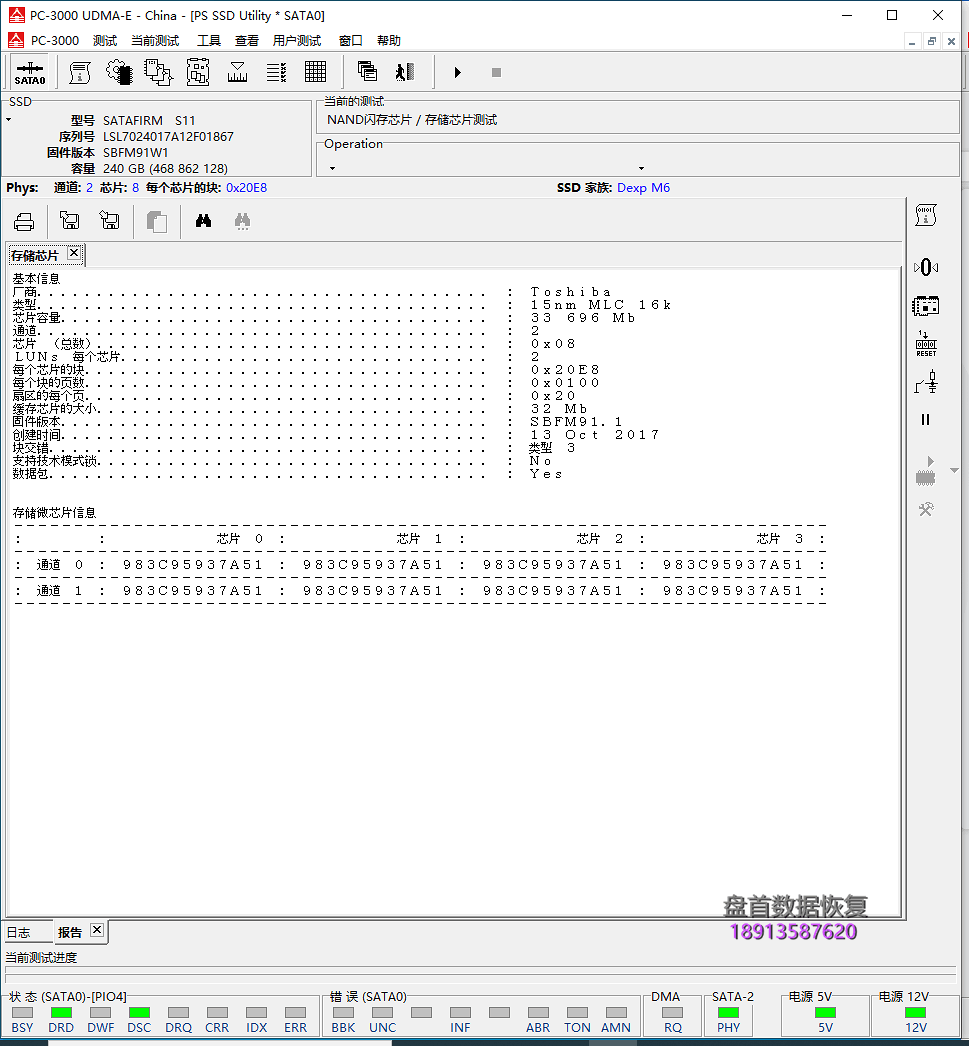Click the 0x20E8 blocks per chip value

[x=246, y=187]
